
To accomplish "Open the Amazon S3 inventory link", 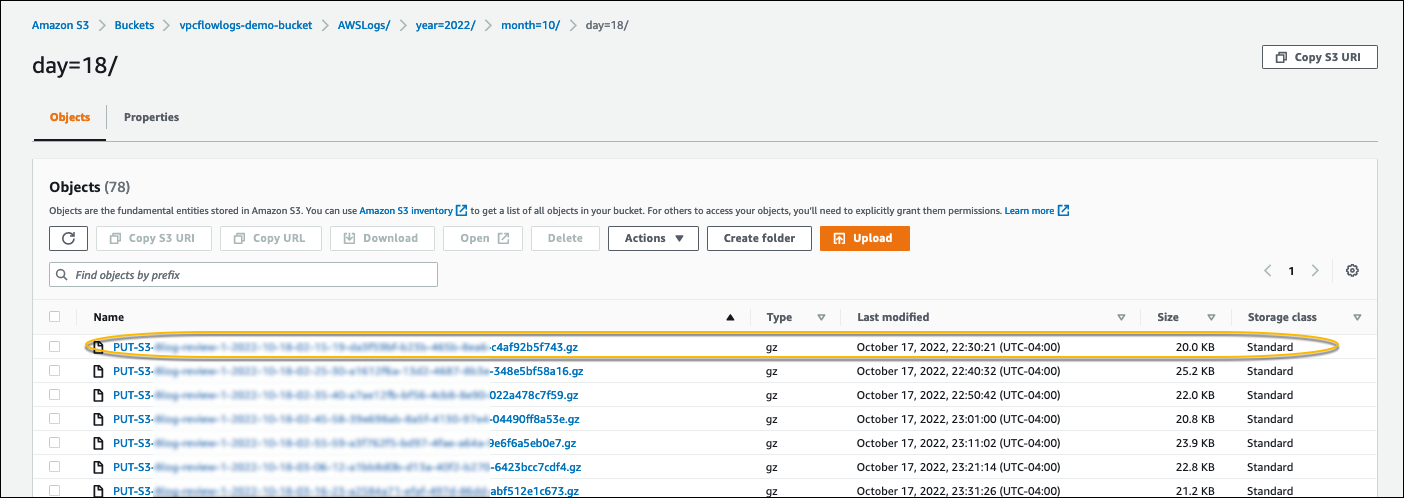I will (406, 211).
